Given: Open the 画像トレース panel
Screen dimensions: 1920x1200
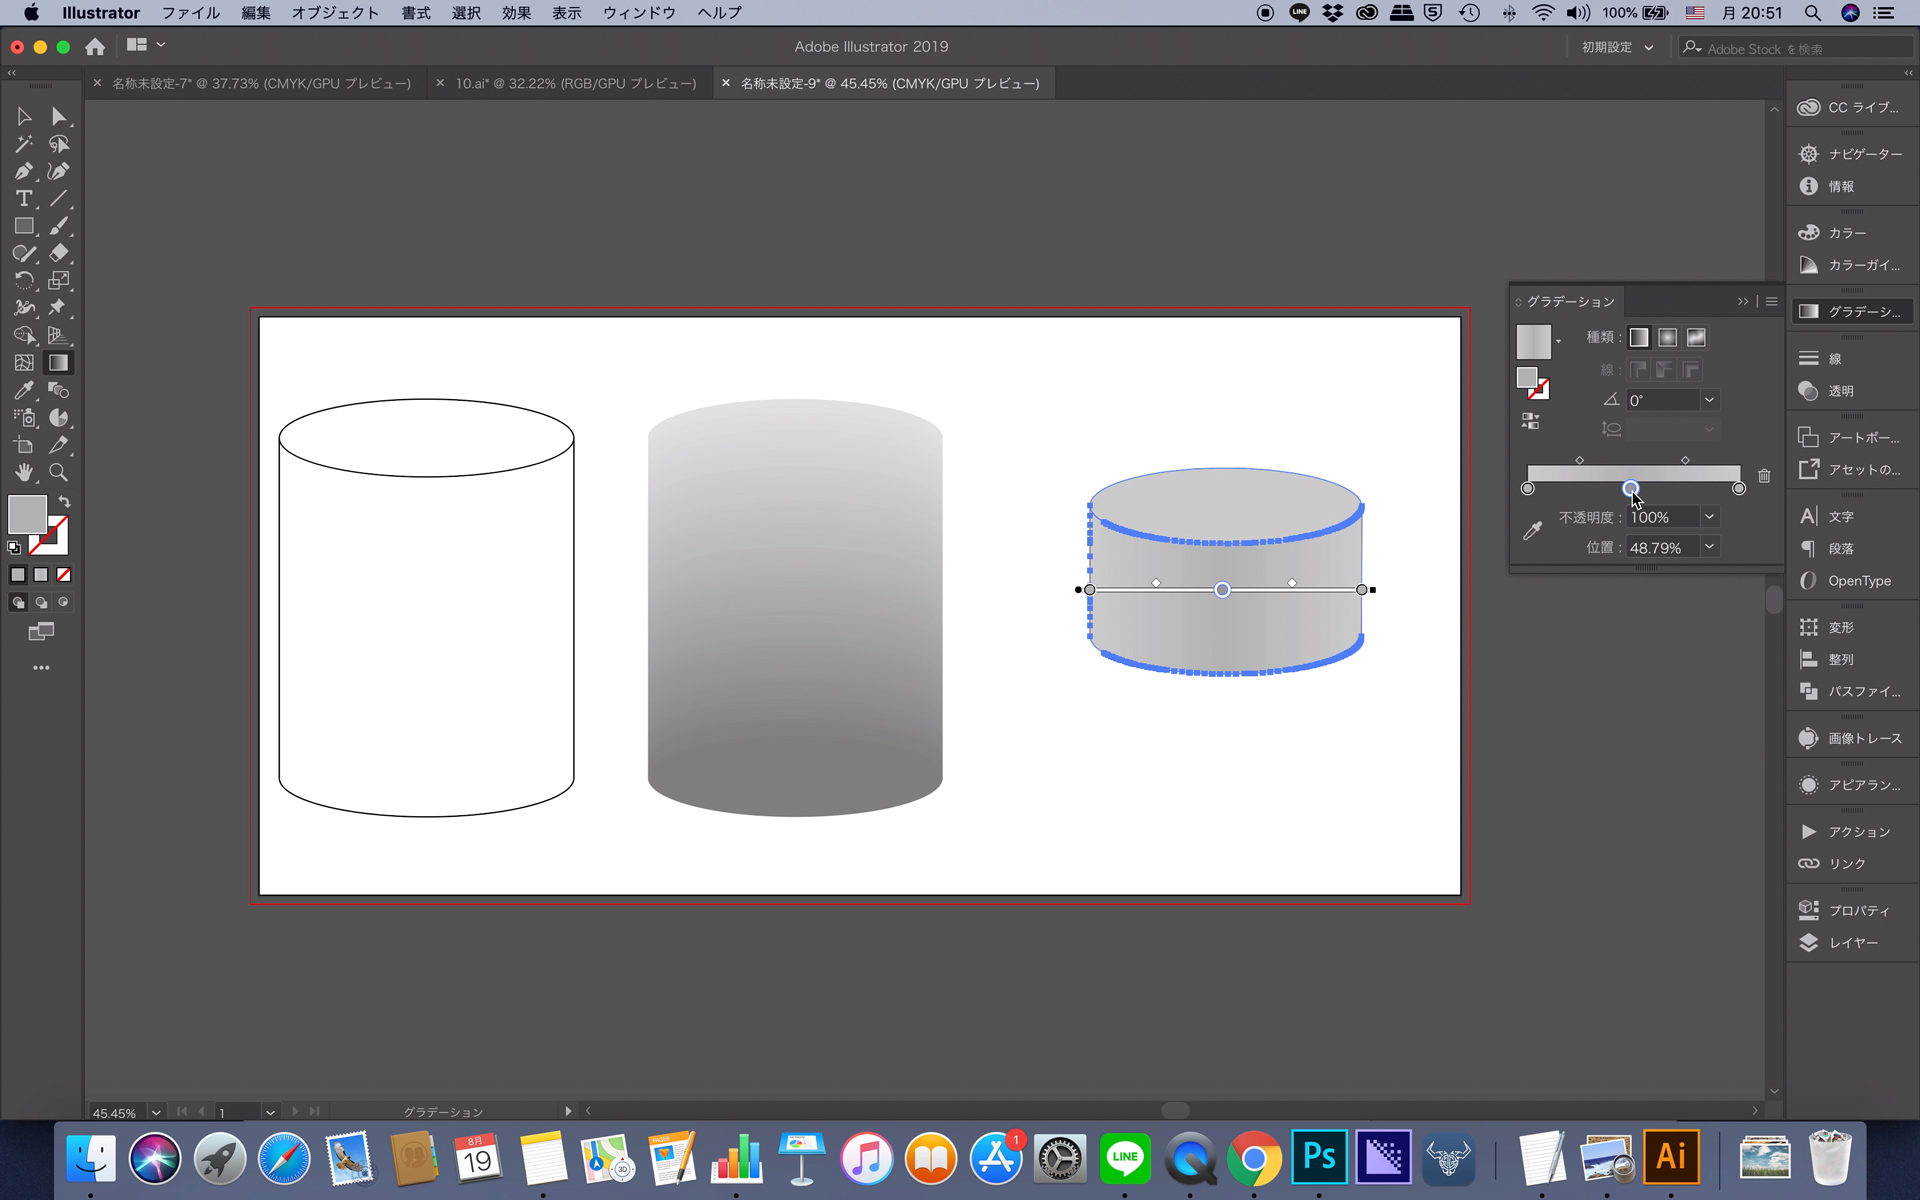Looking at the screenshot, I should [x=1852, y=738].
